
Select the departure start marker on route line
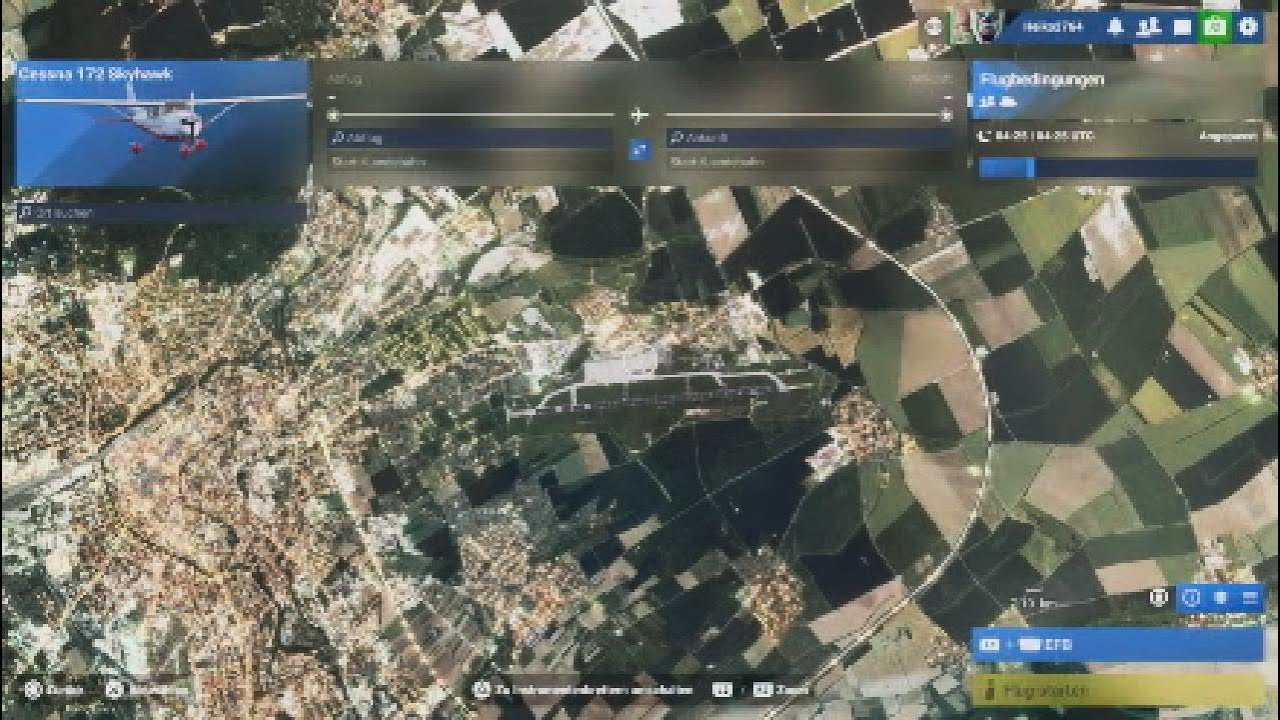coord(333,115)
